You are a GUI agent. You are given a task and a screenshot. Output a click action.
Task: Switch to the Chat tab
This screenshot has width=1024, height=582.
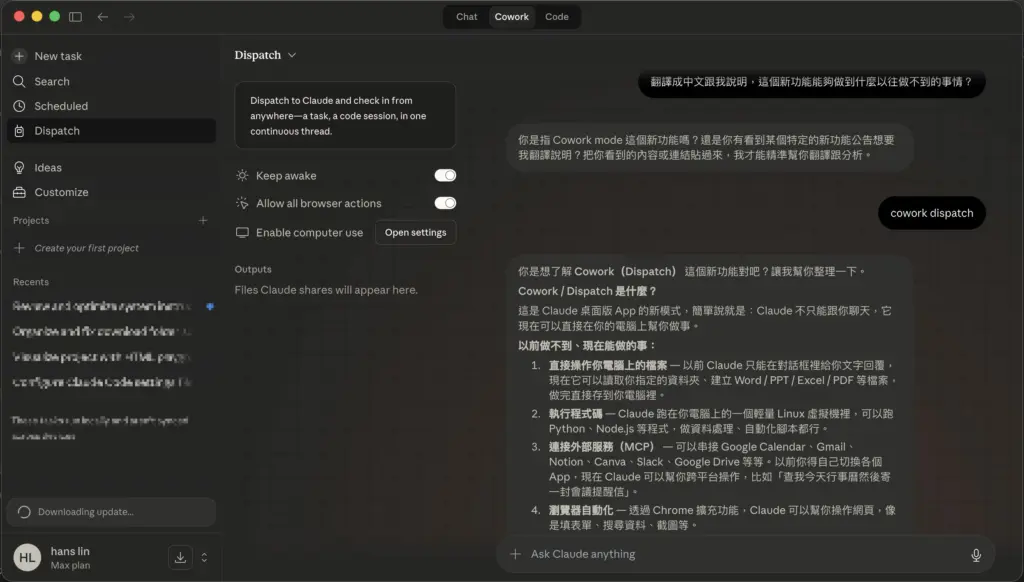(x=465, y=16)
